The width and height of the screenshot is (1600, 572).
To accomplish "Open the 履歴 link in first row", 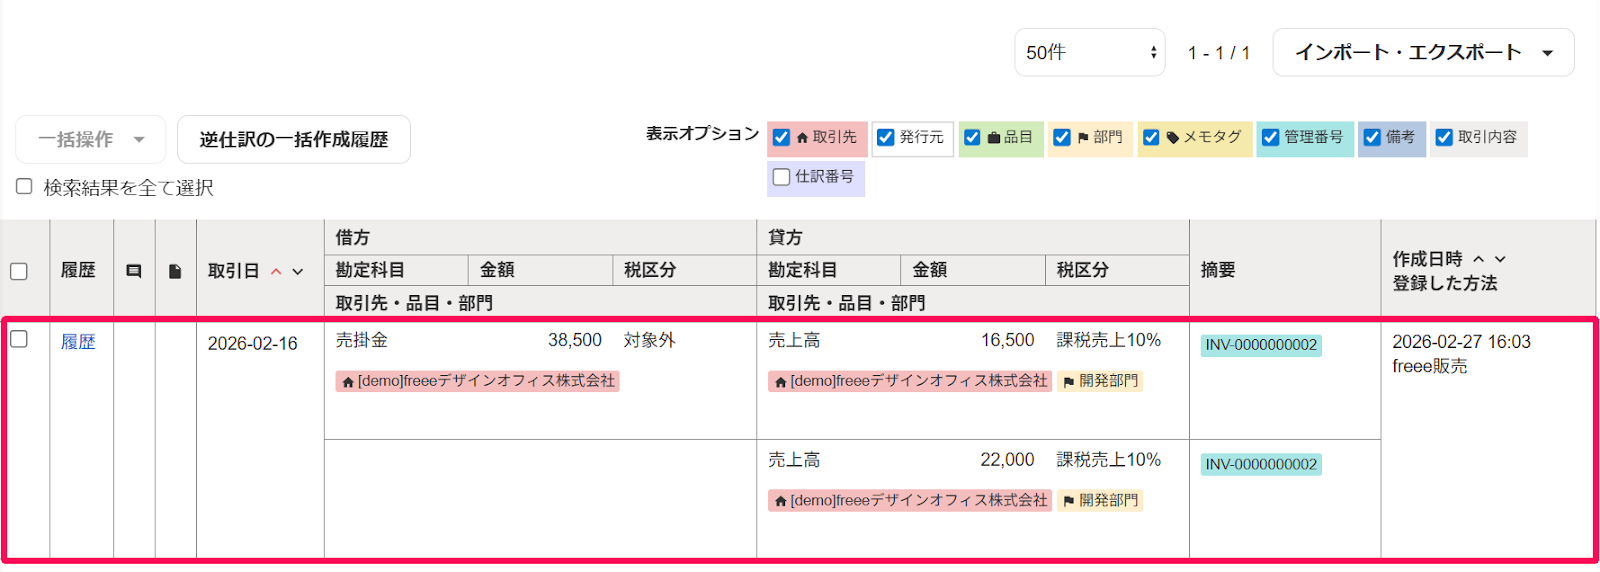I will (x=78, y=342).
